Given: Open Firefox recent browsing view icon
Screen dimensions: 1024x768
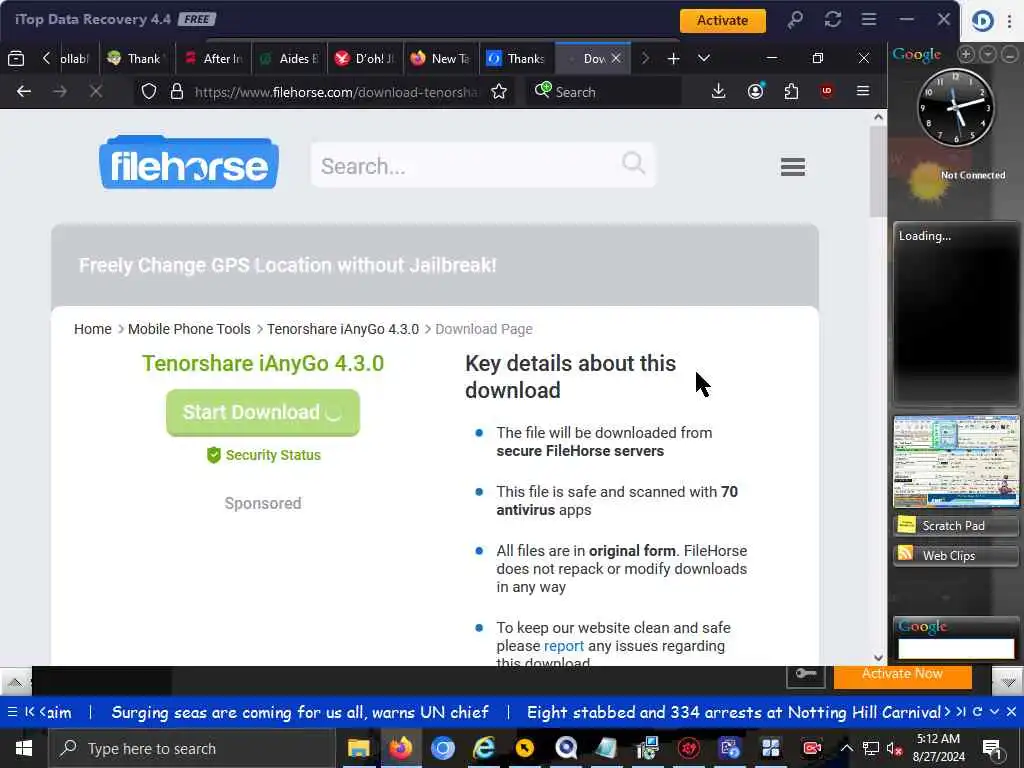Looking at the screenshot, I should (16, 59).
